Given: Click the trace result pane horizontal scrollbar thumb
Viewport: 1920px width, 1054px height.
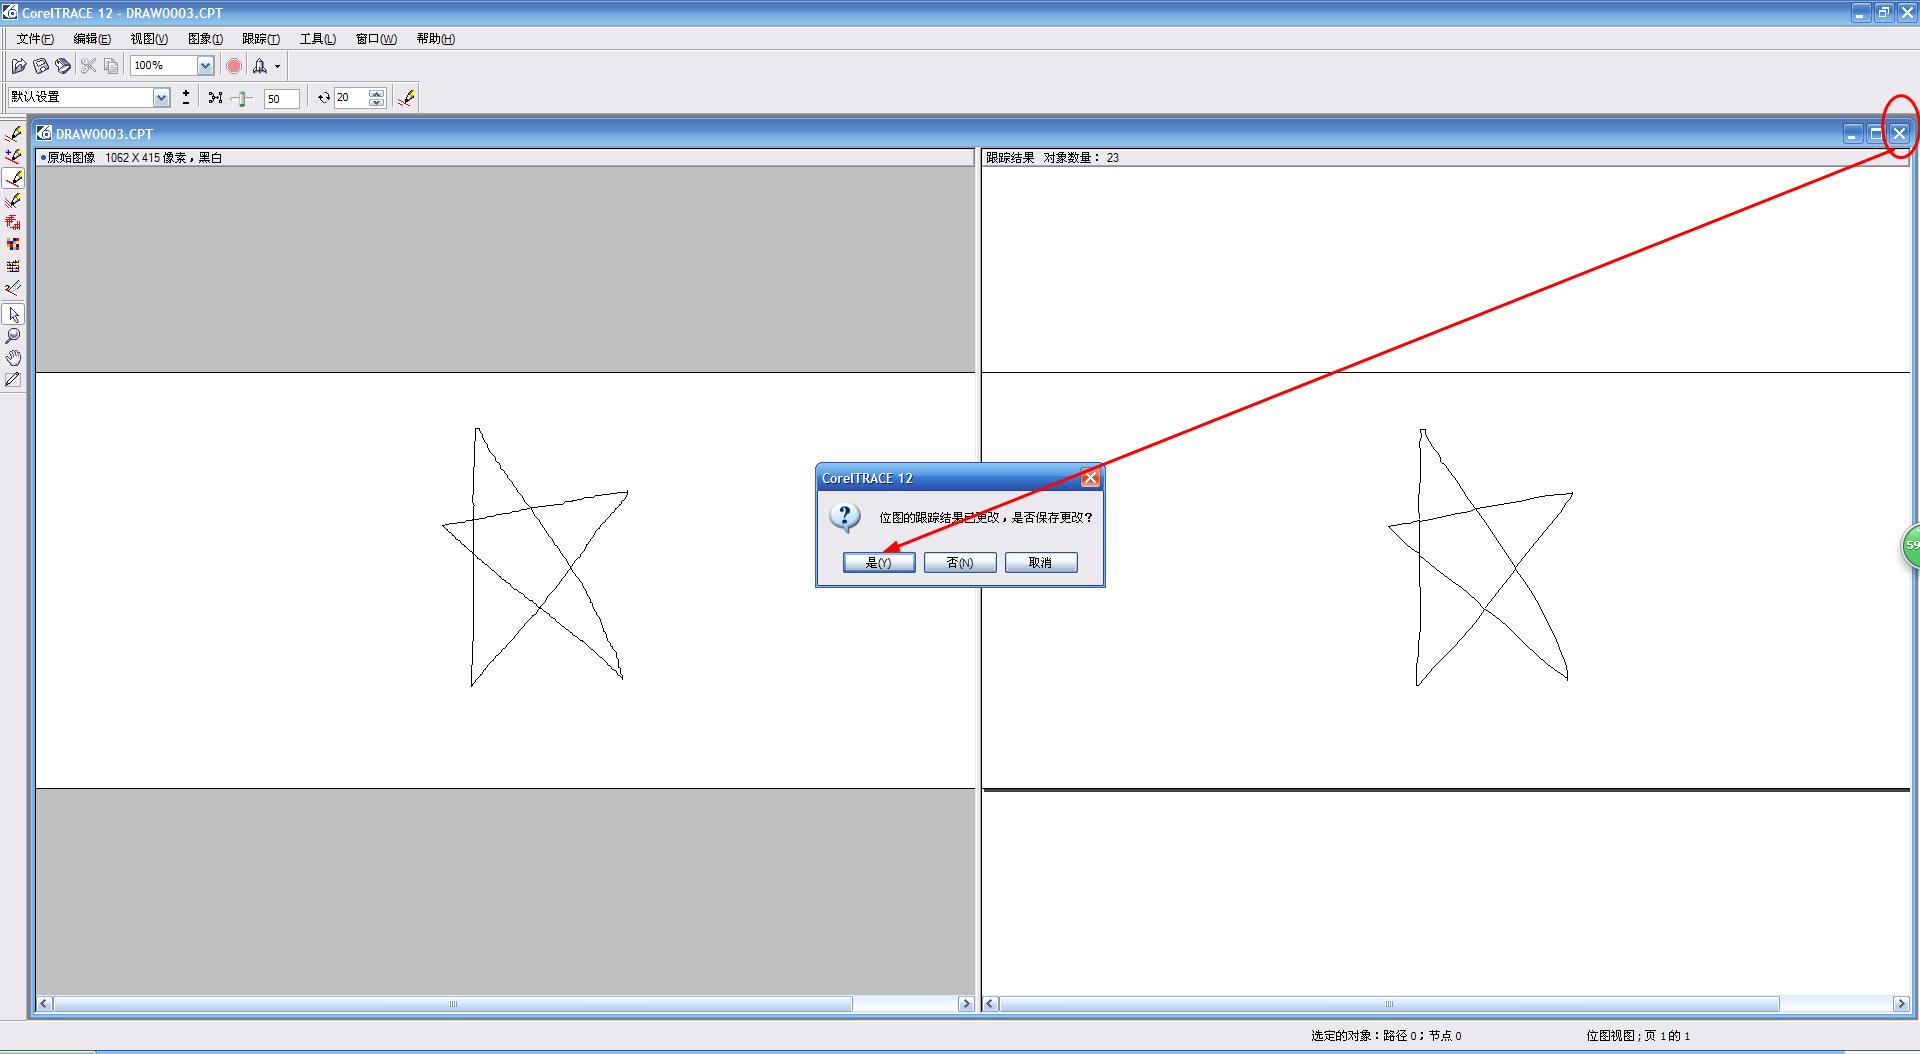Looking at the screenshot, I should 1389,1004.
